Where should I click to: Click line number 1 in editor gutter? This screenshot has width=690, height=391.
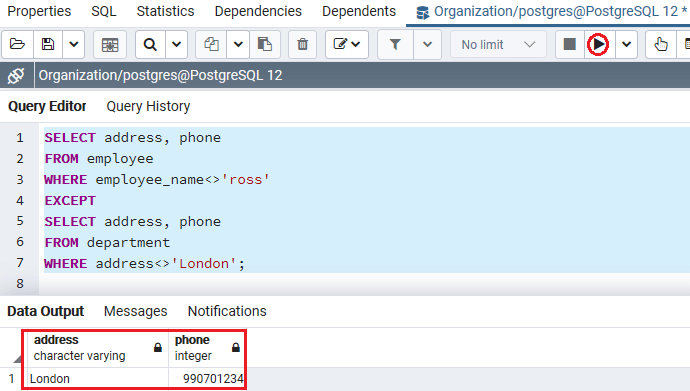tap(20, 138)
